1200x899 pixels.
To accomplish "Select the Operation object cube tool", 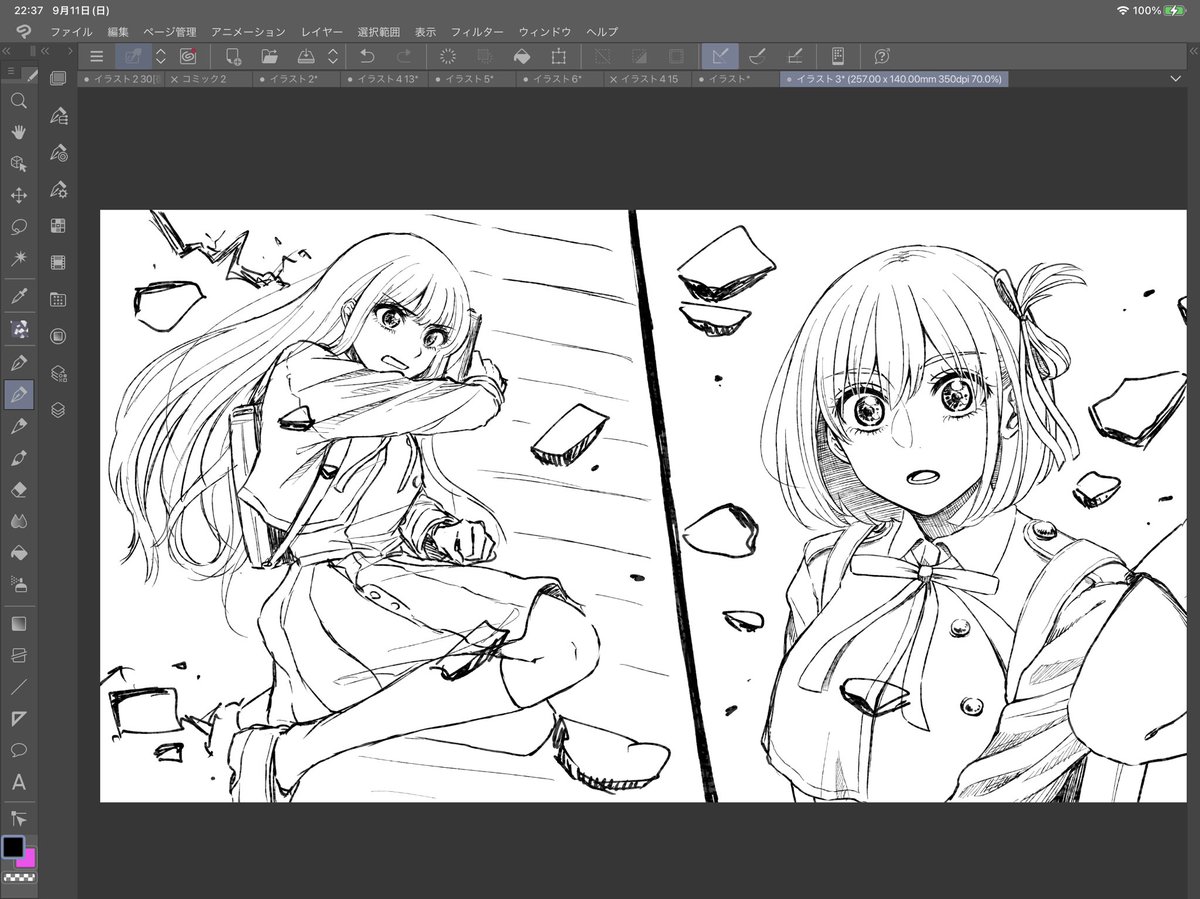I will coord(18,164).
